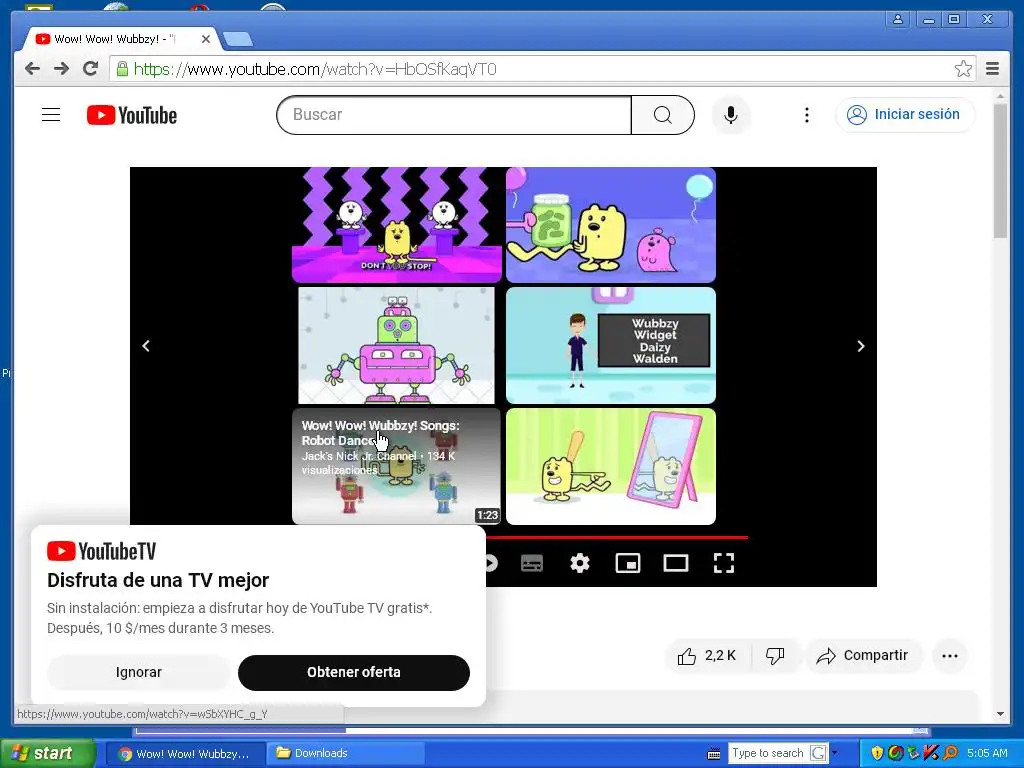Go to the YouTube home logo
Viewport: 1024px width, 768px height.
(x=132, y=115)
